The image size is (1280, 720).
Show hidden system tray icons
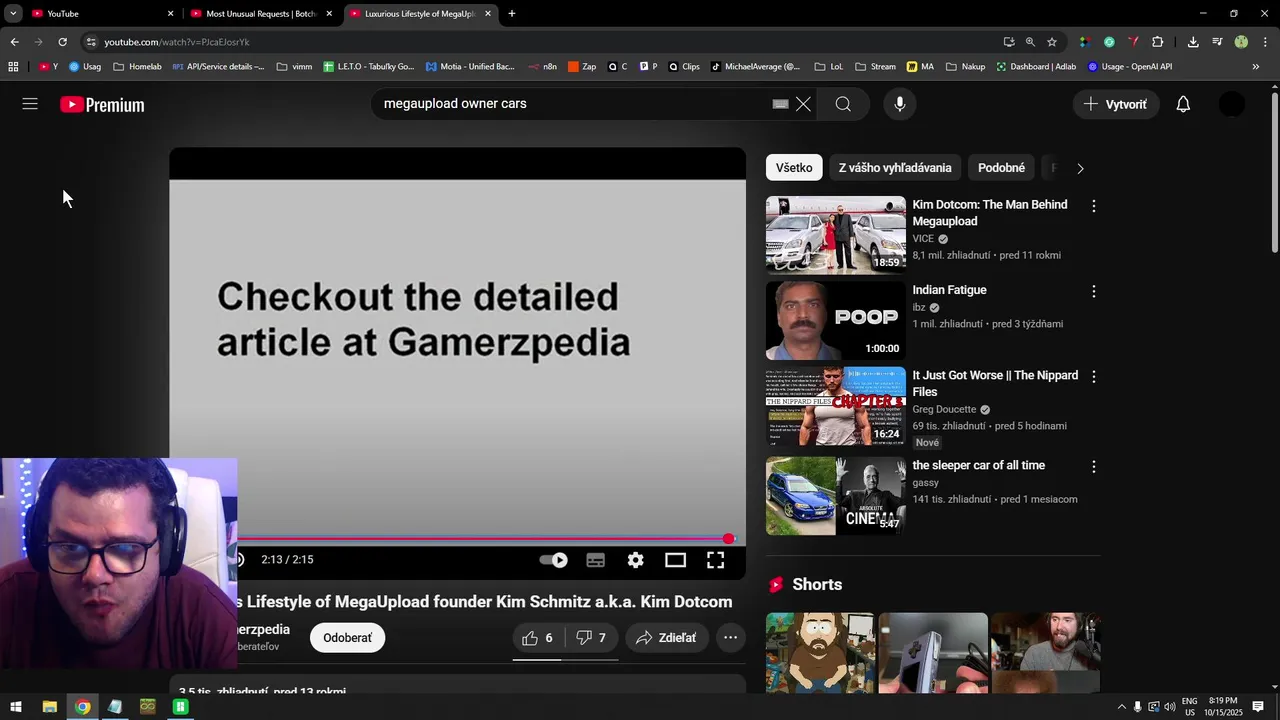tap(1121, 707)
